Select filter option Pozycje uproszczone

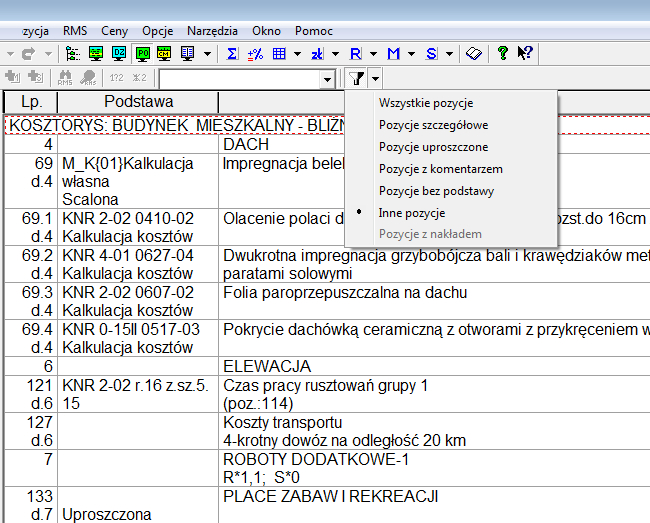point(433,147)
